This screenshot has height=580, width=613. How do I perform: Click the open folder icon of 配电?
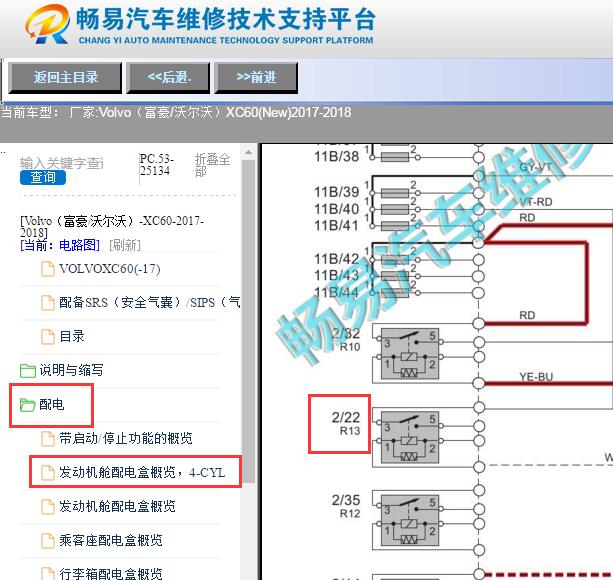(28, 405)
